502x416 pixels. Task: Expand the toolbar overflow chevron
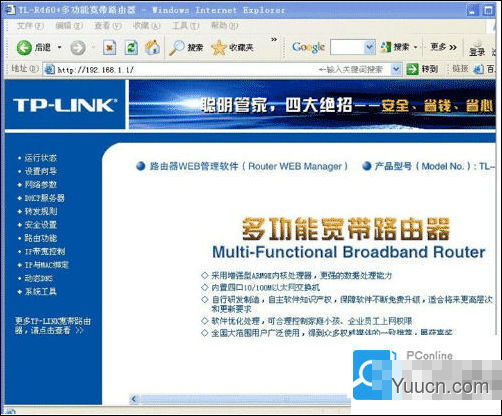tap(274, 40)
